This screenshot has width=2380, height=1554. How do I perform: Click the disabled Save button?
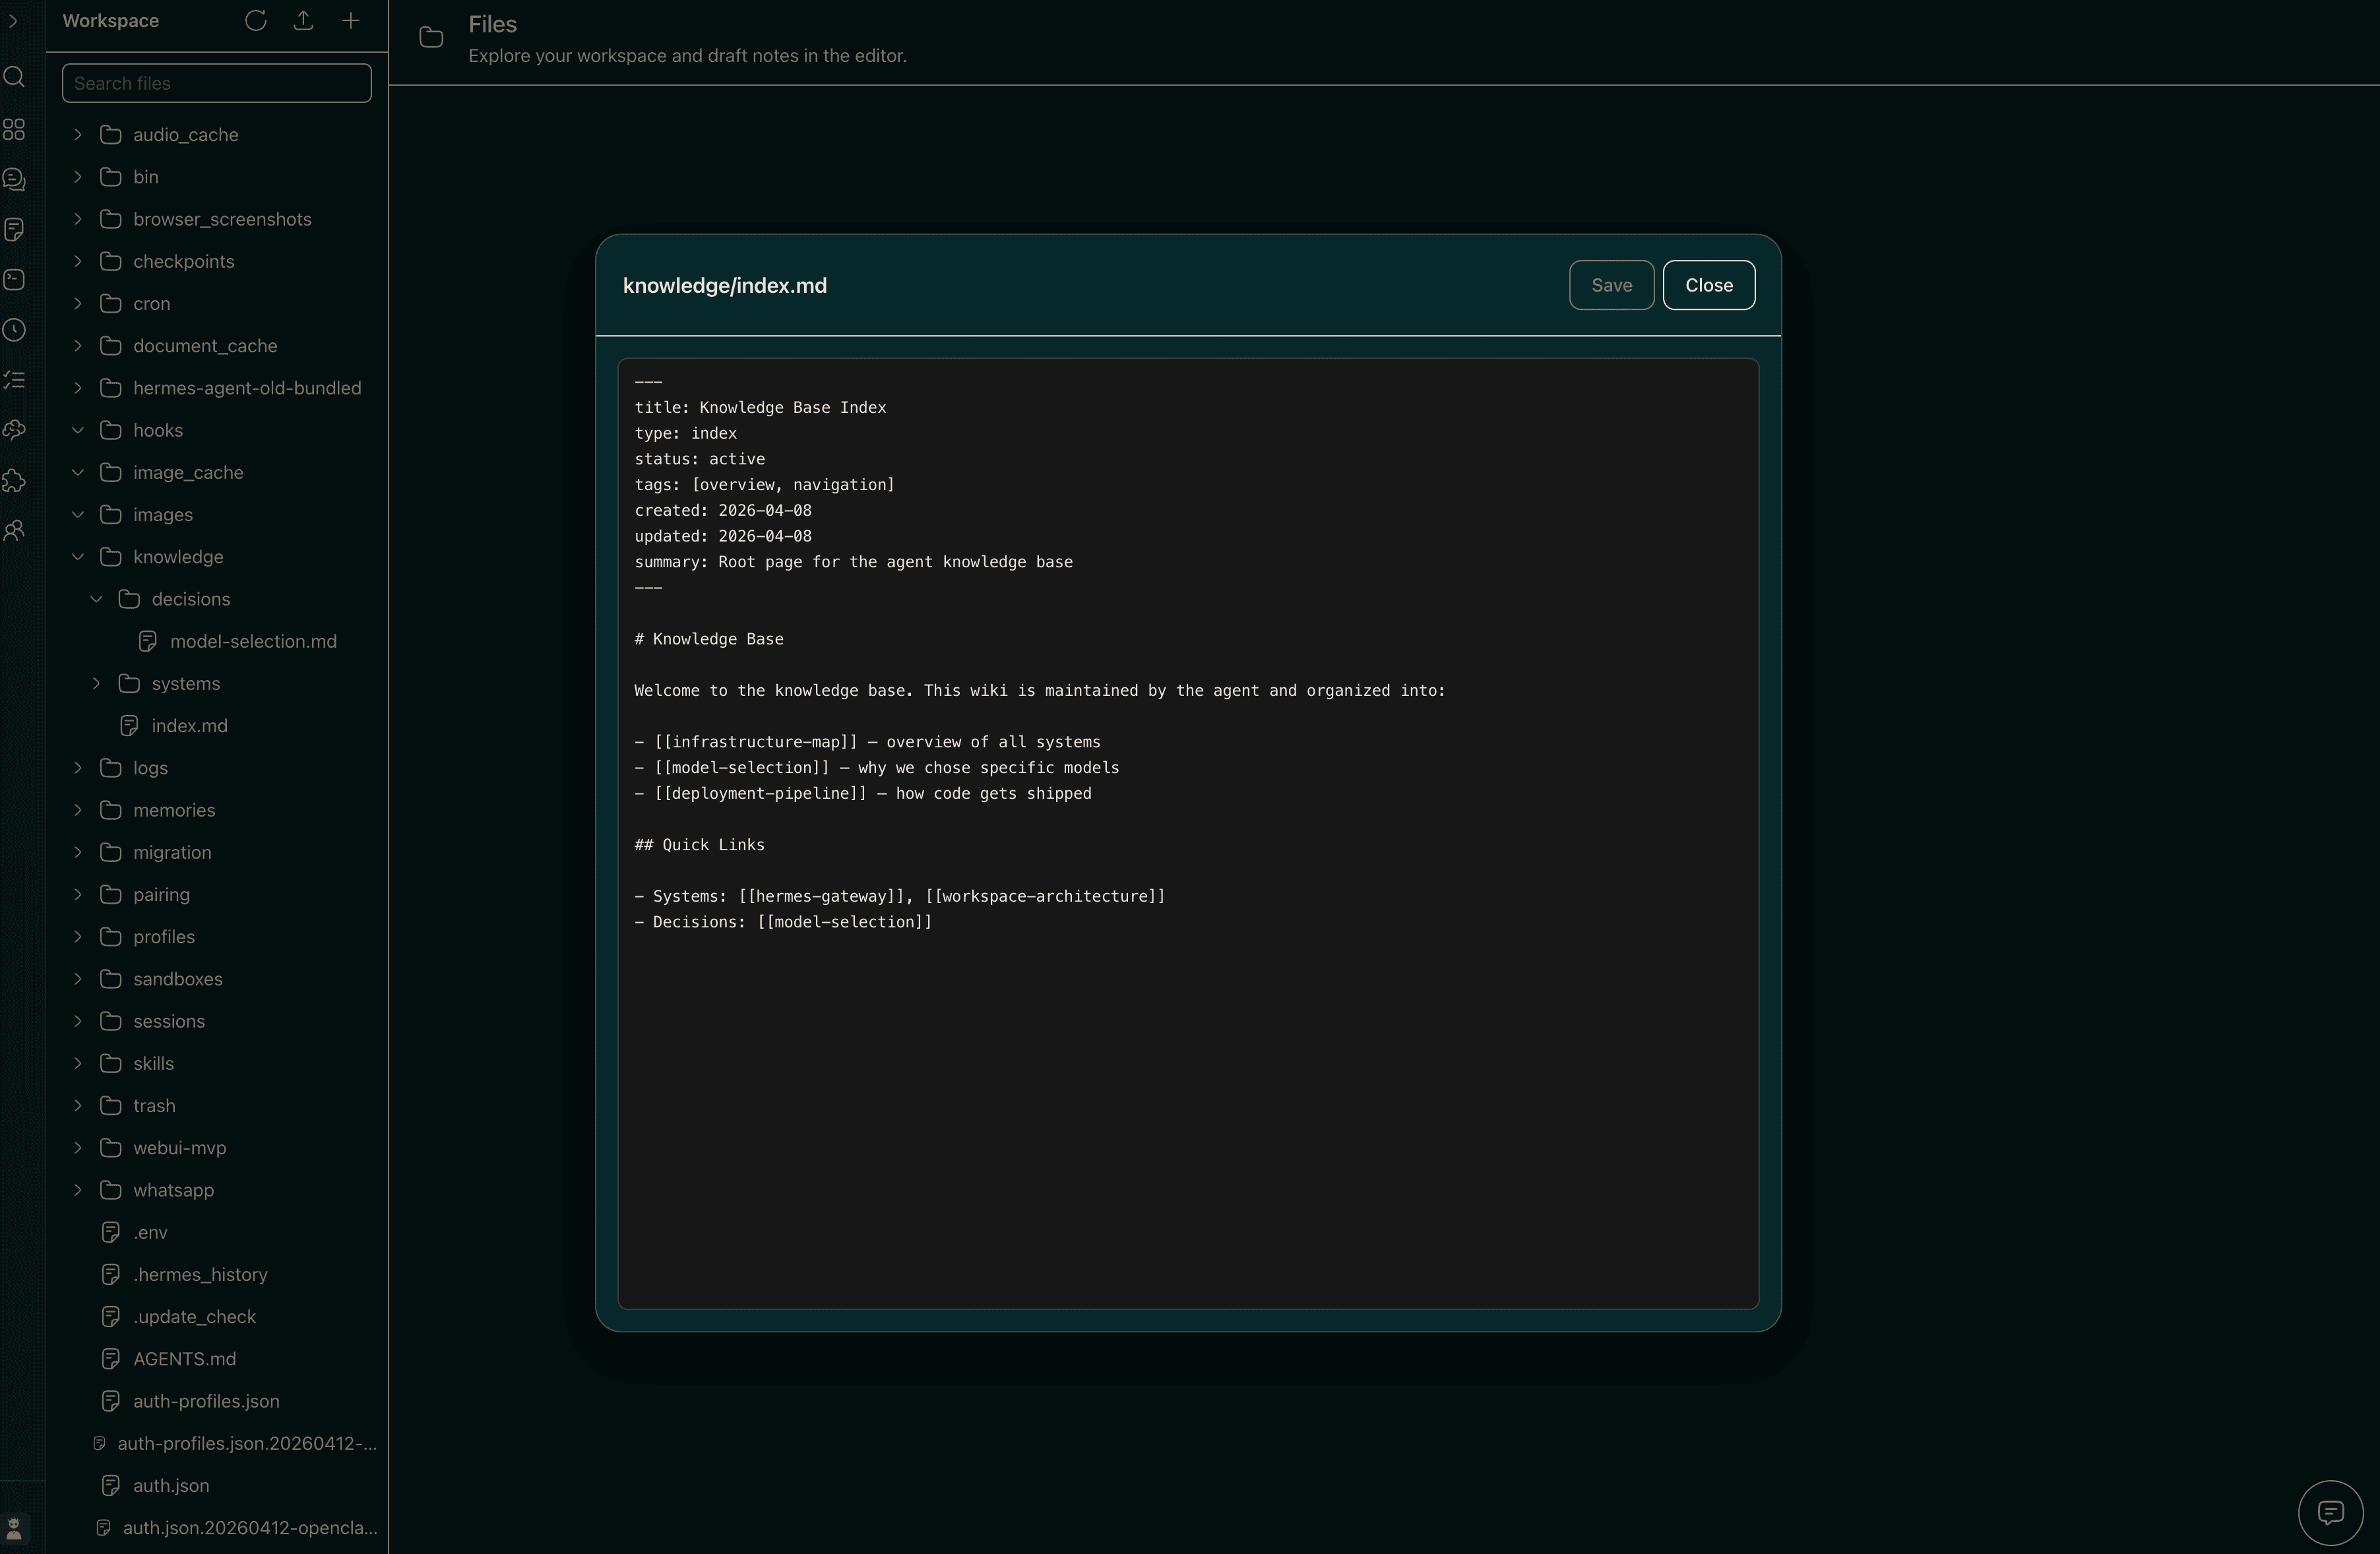pyautogui.click(x=1611, y=285)
